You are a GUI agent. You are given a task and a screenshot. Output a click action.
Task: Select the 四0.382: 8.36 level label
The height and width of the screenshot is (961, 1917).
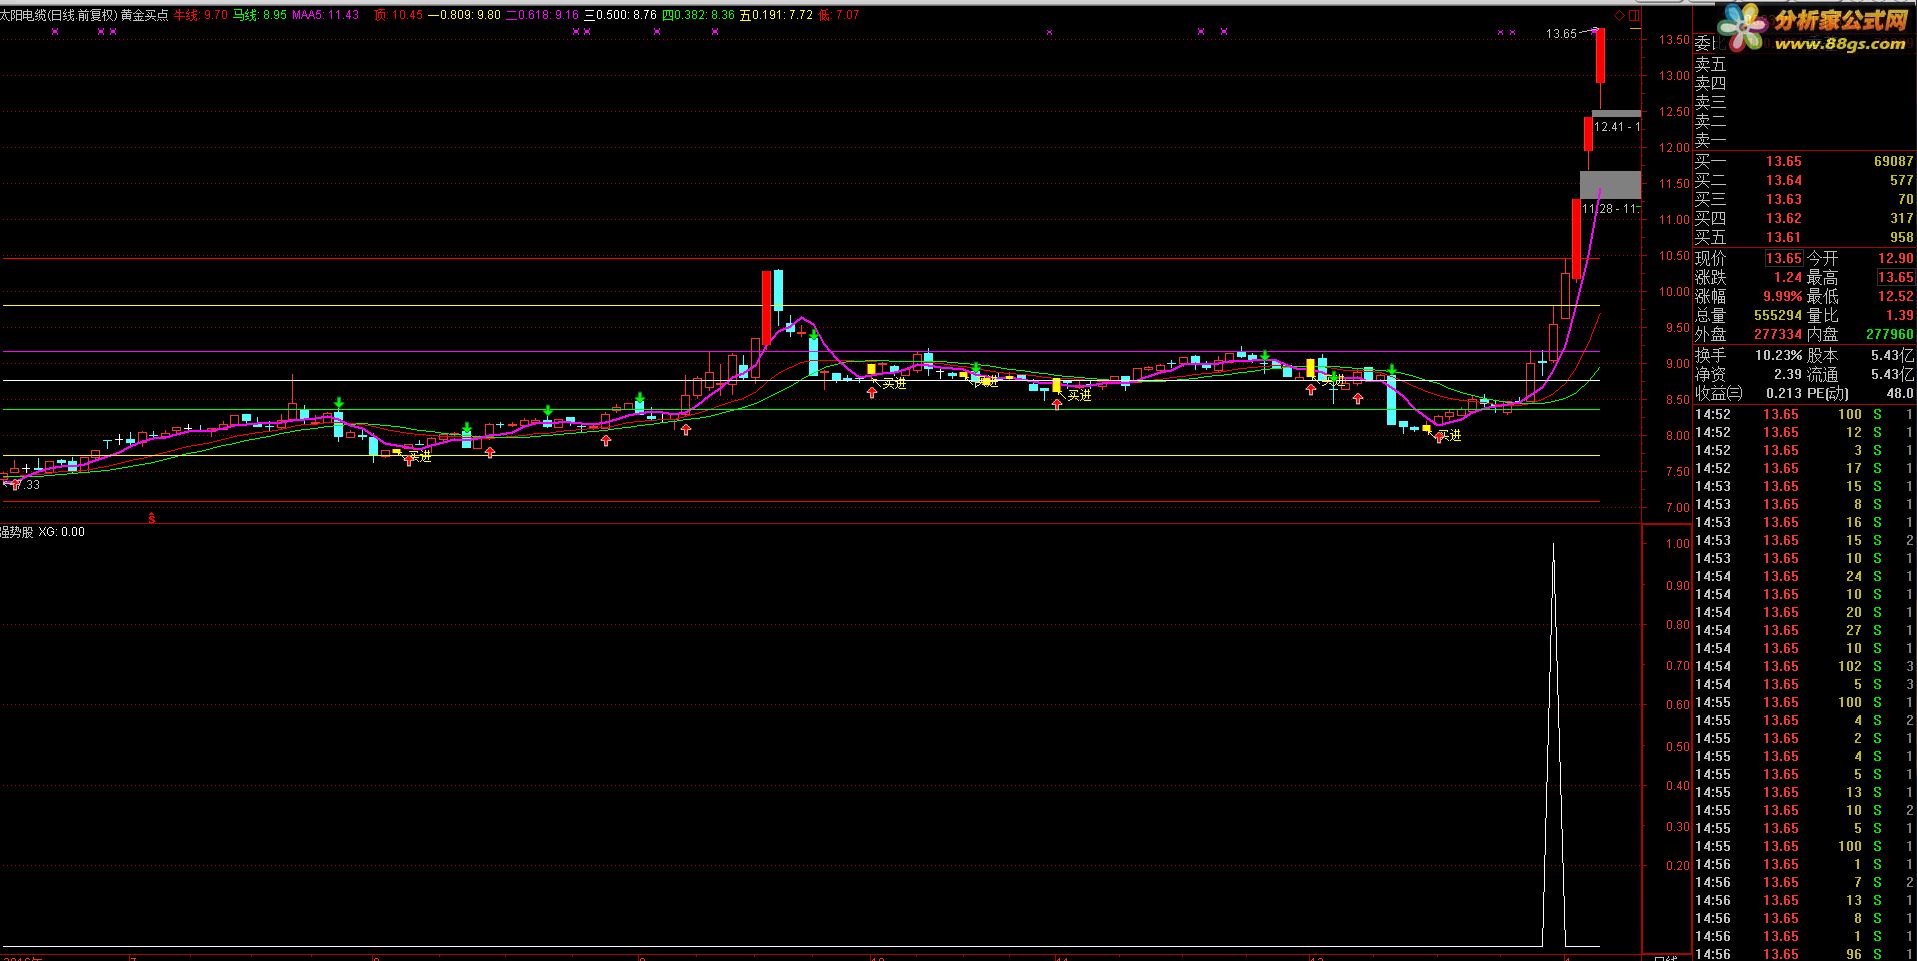698,15
